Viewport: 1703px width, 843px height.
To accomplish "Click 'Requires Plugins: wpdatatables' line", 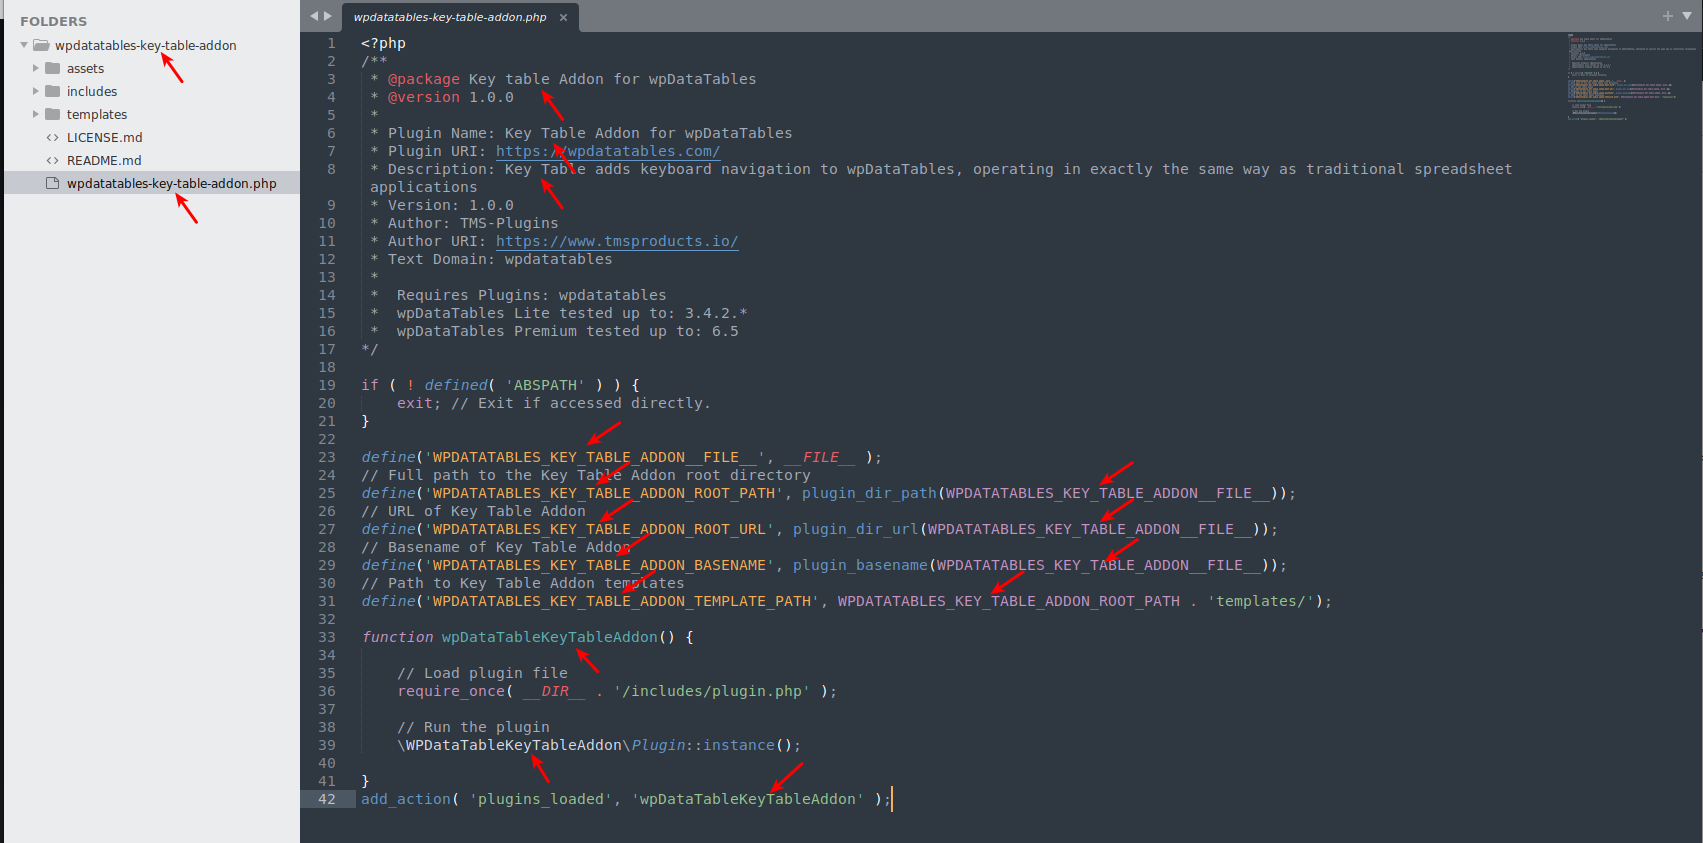I will [531, 295].
